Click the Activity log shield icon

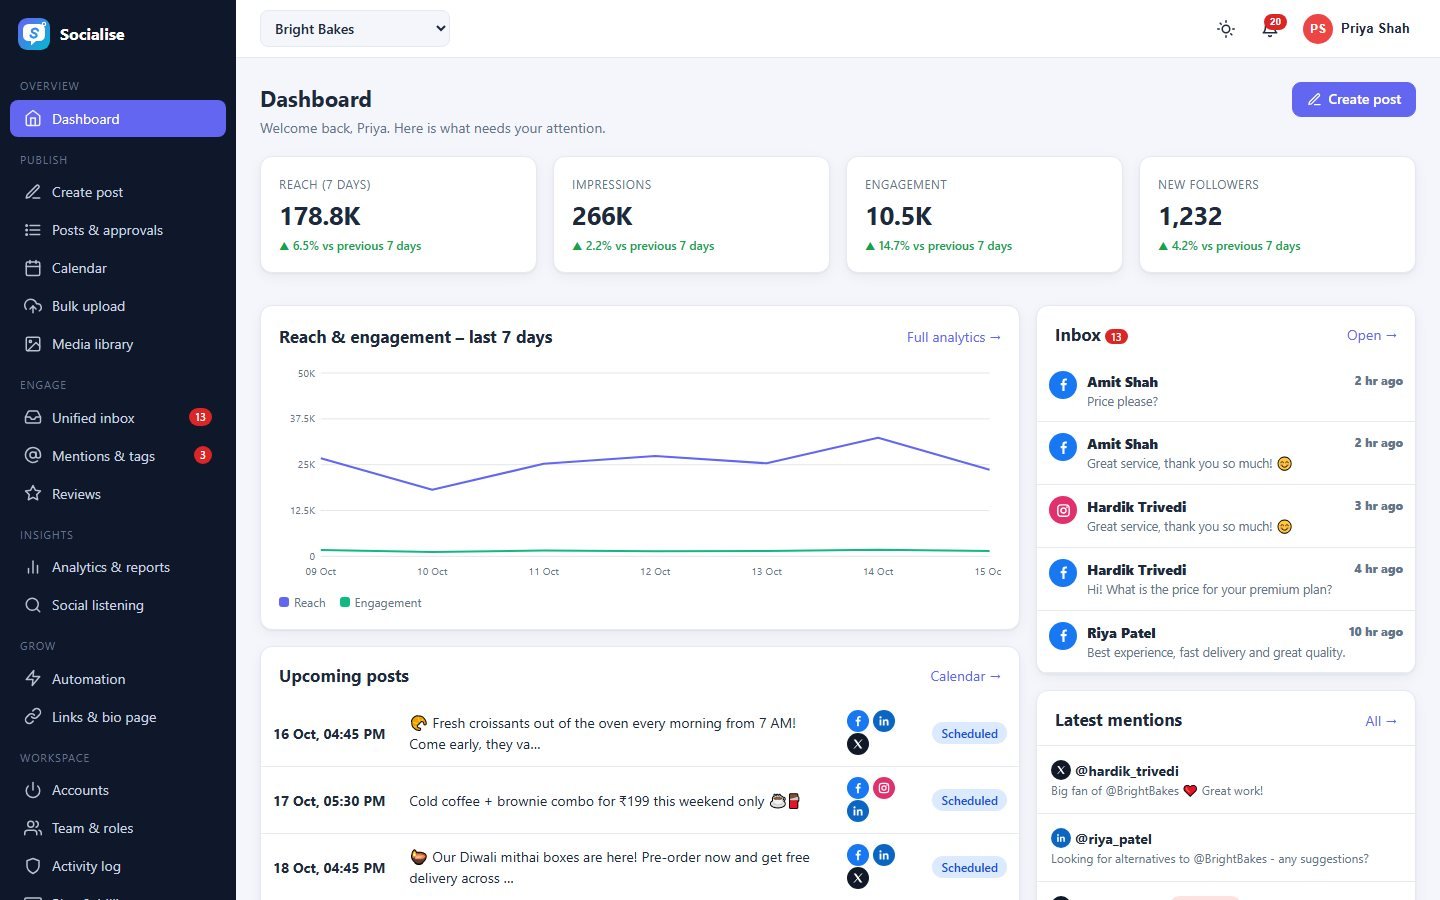[x=33, y=866]
